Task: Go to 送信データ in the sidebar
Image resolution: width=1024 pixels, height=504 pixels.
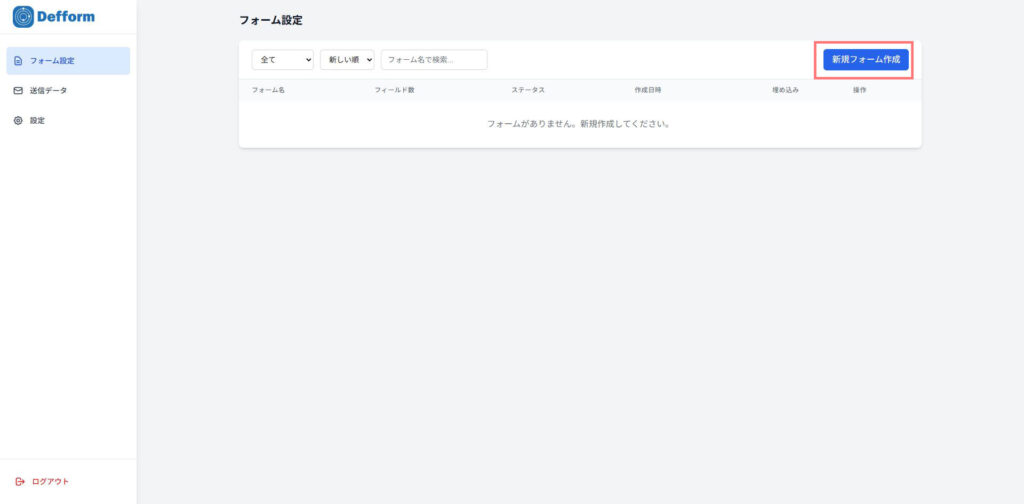Action: coord(49,91)
